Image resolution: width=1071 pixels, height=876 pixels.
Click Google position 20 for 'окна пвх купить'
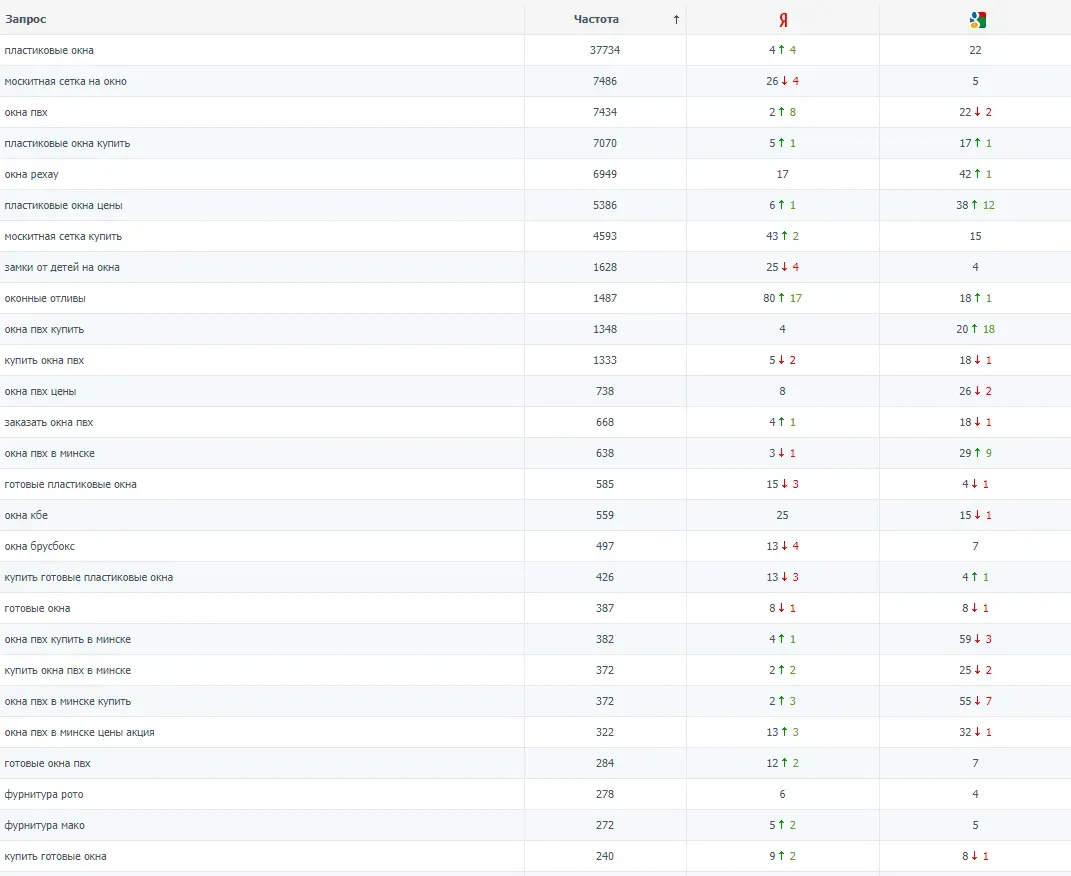[x=962, y=329]
